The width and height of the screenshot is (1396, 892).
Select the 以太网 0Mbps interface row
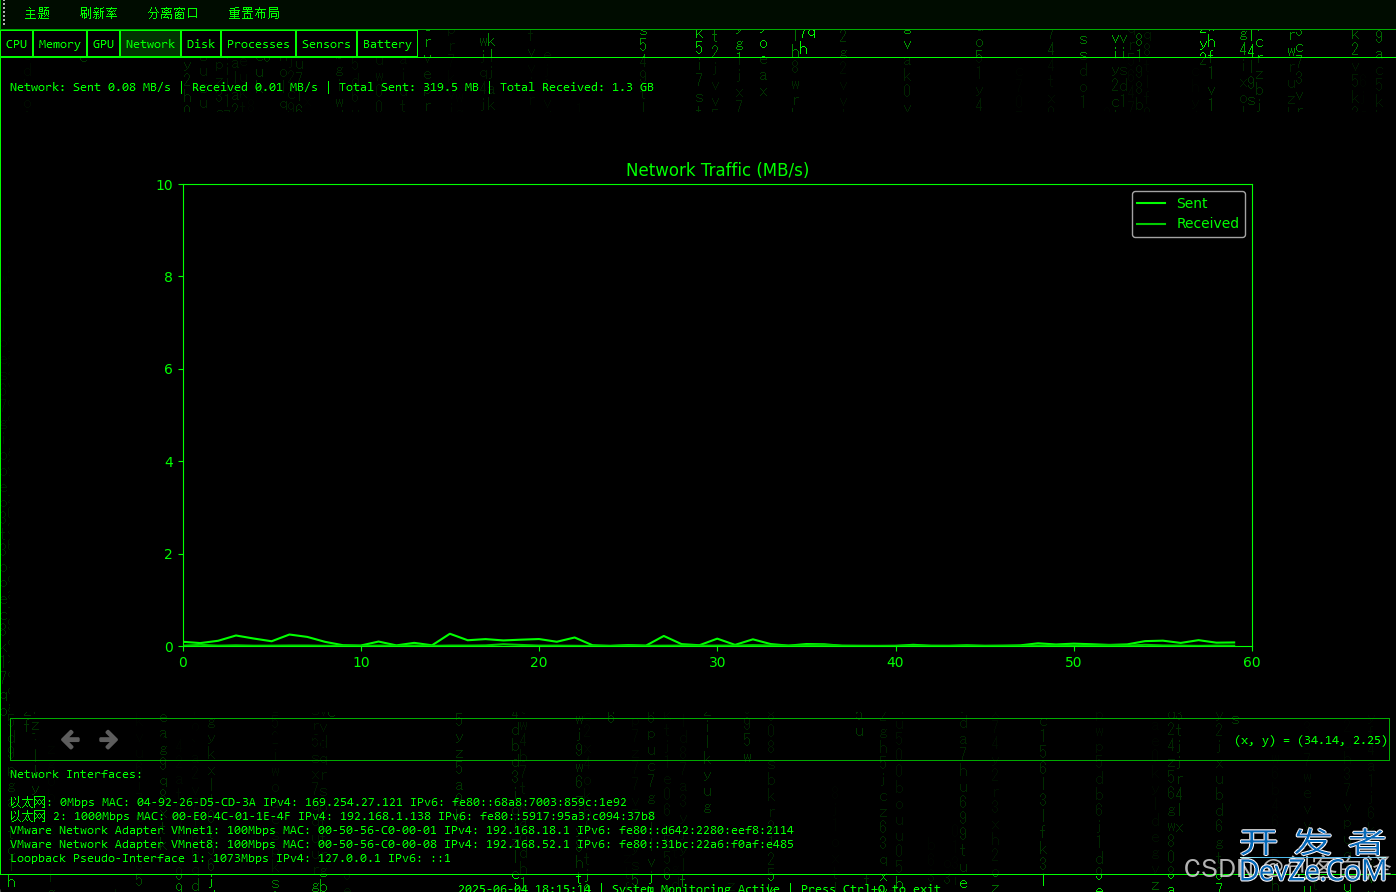click(x=318, y=802)
